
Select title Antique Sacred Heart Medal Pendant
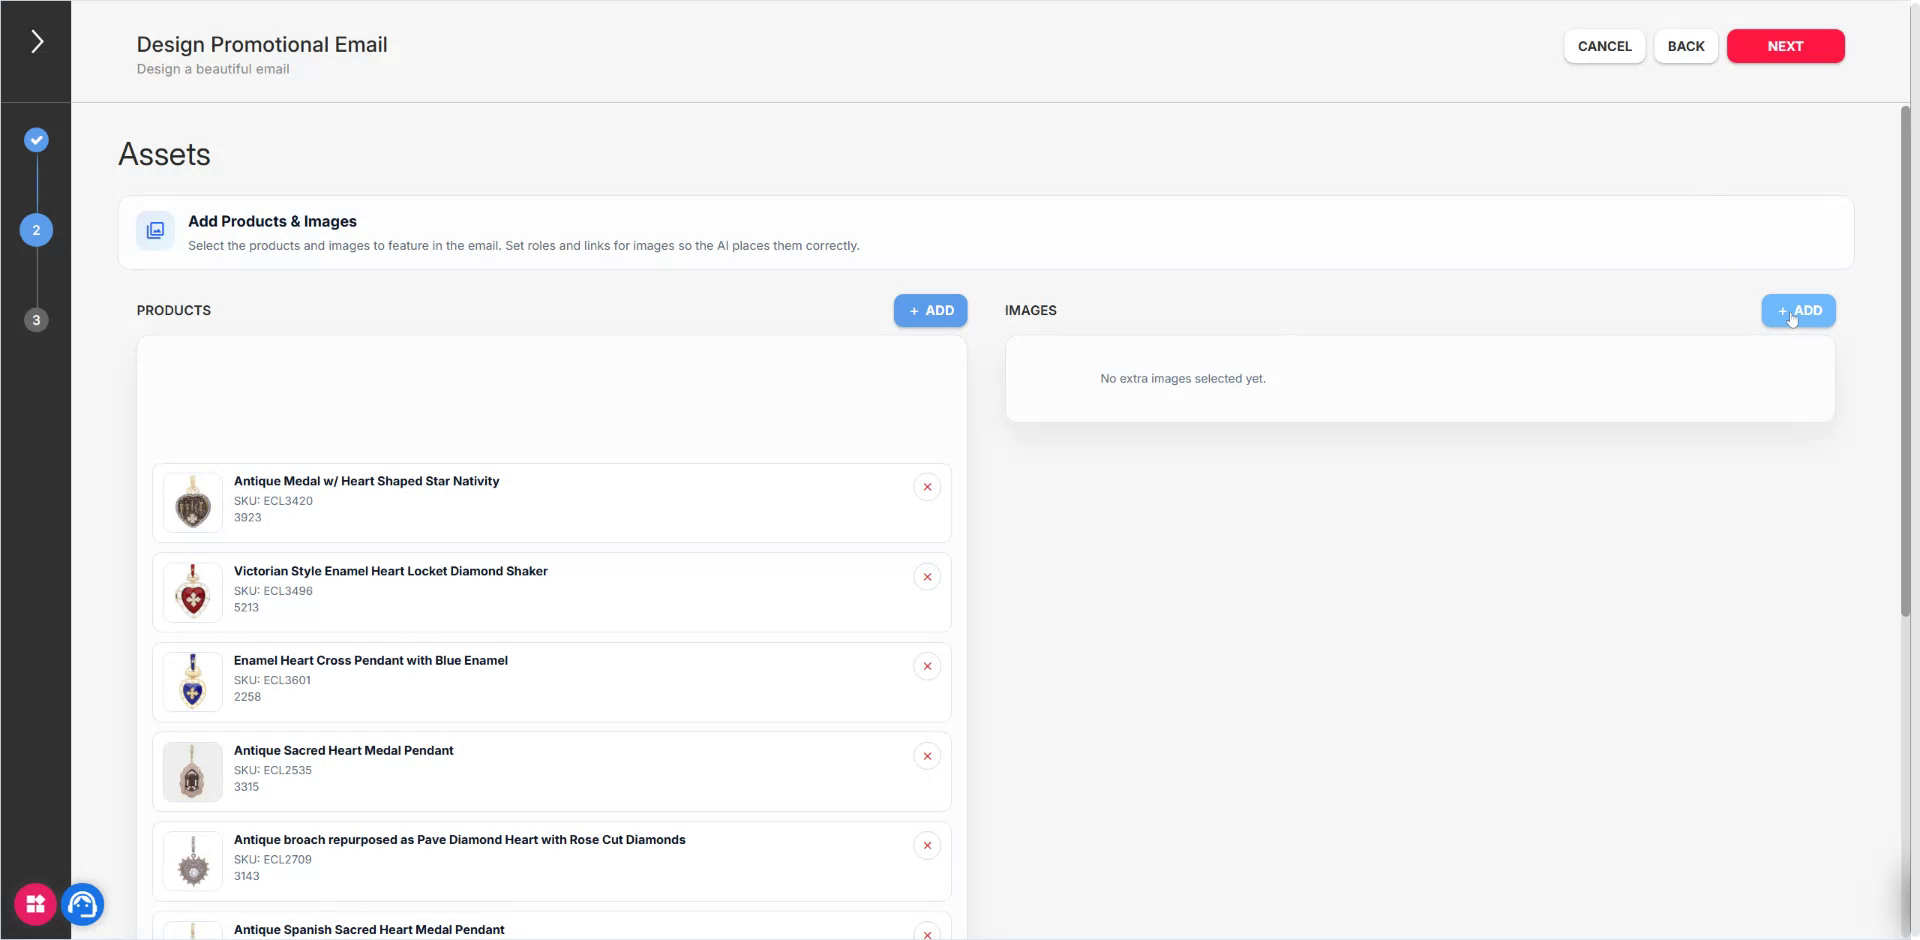pyautogui.click(x=343, y=751)
